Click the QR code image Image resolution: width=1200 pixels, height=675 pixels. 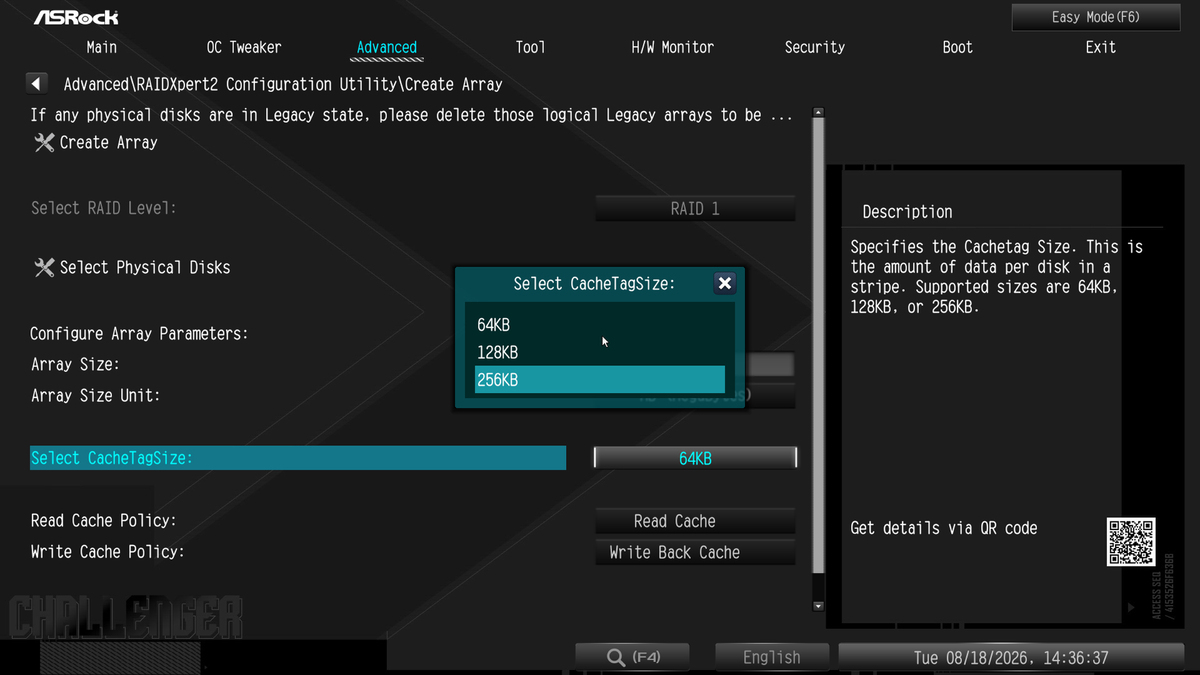(1131, 541)
